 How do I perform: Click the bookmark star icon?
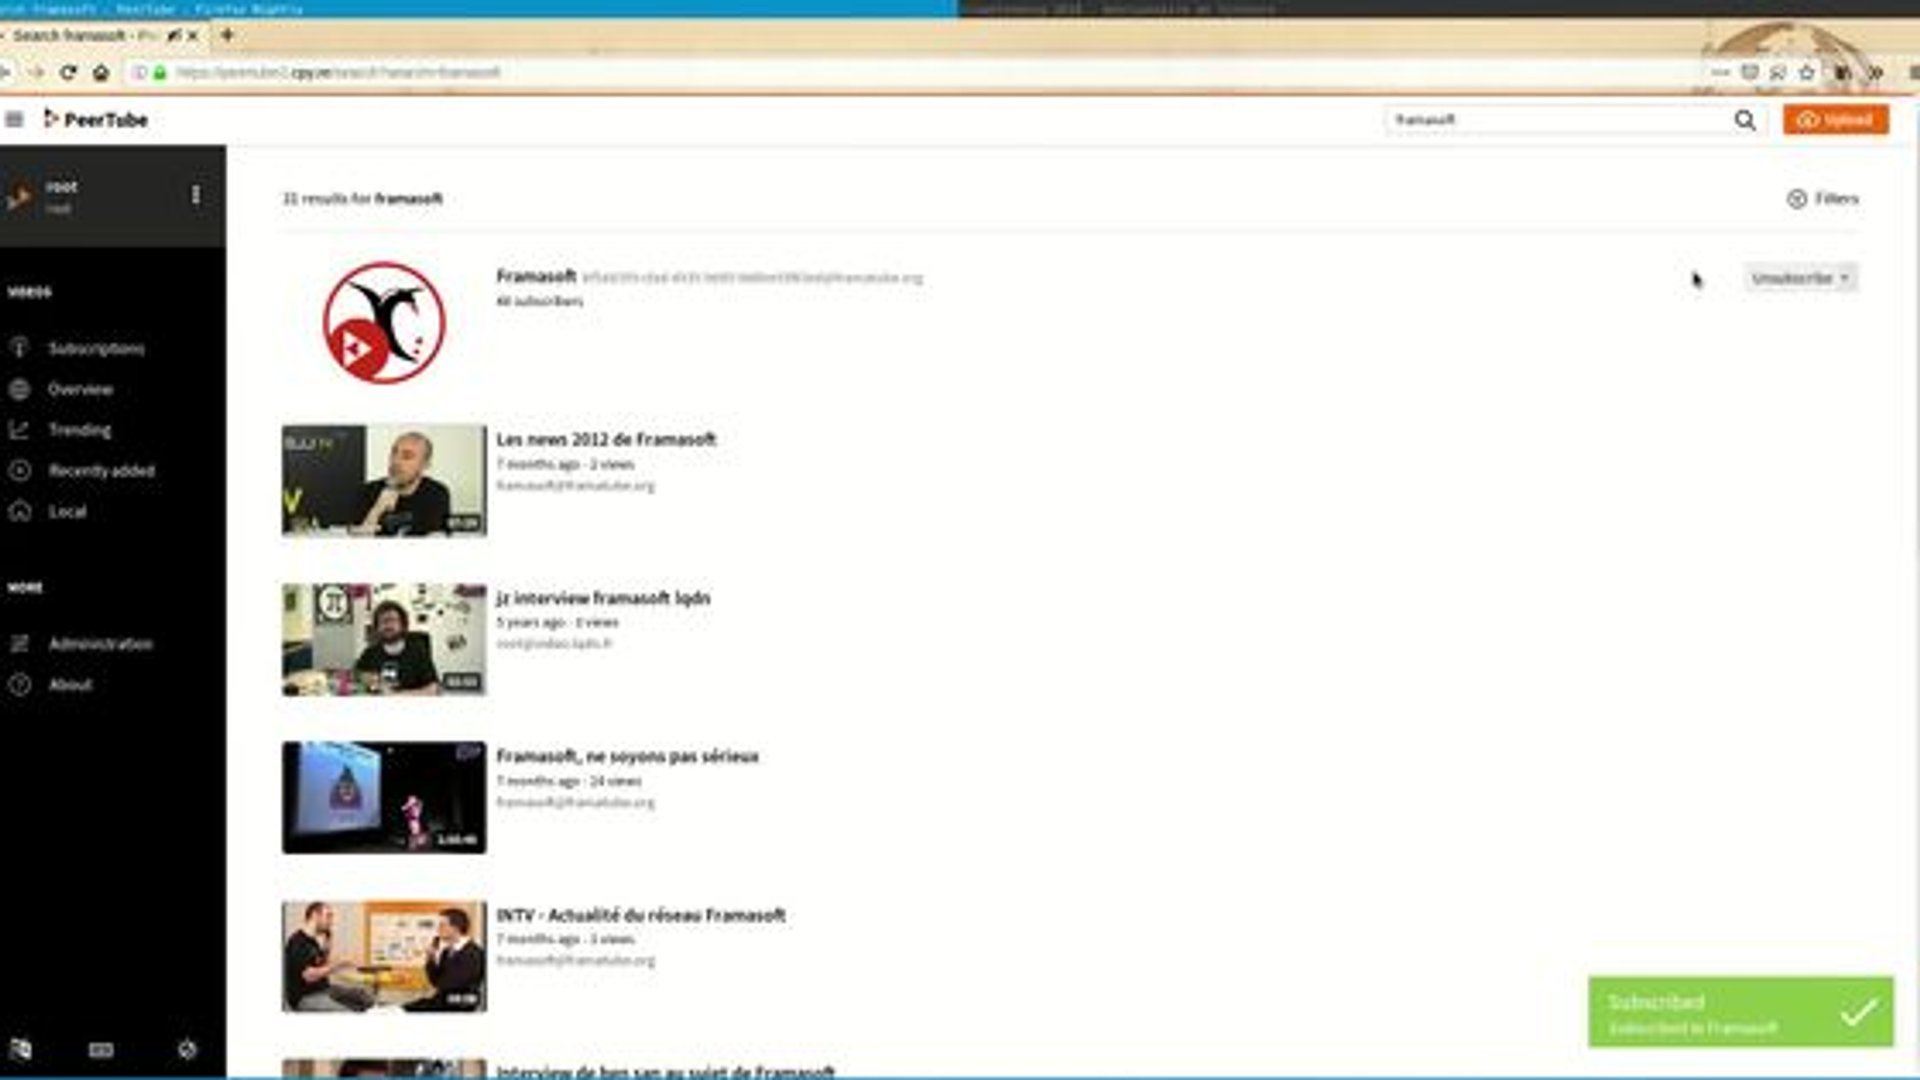click(x=1807, y=72)
